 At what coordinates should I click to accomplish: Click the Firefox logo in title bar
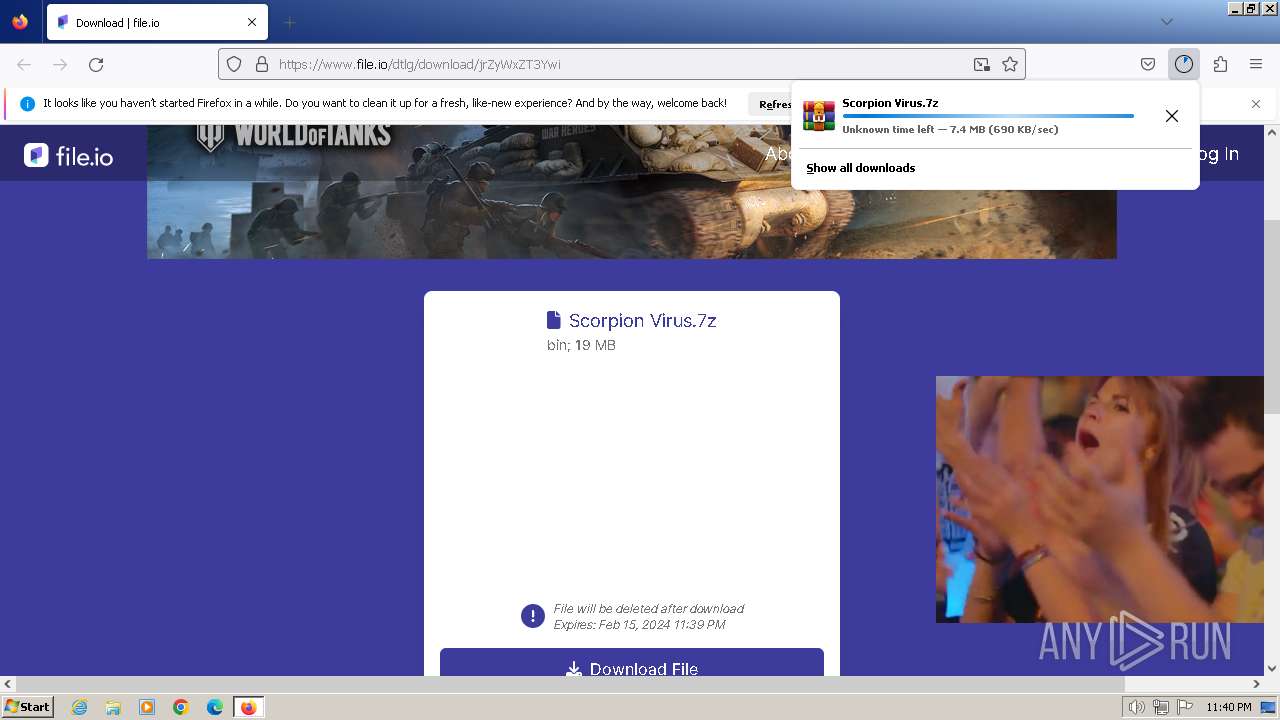pyautogui.click(x=20, y=22)
